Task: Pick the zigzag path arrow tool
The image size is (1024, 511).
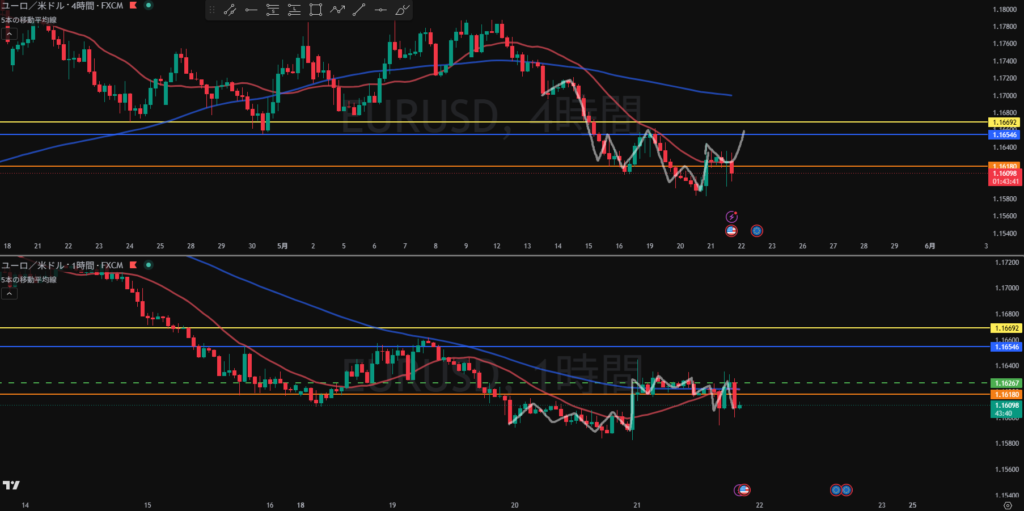Action: click(338, 10)
